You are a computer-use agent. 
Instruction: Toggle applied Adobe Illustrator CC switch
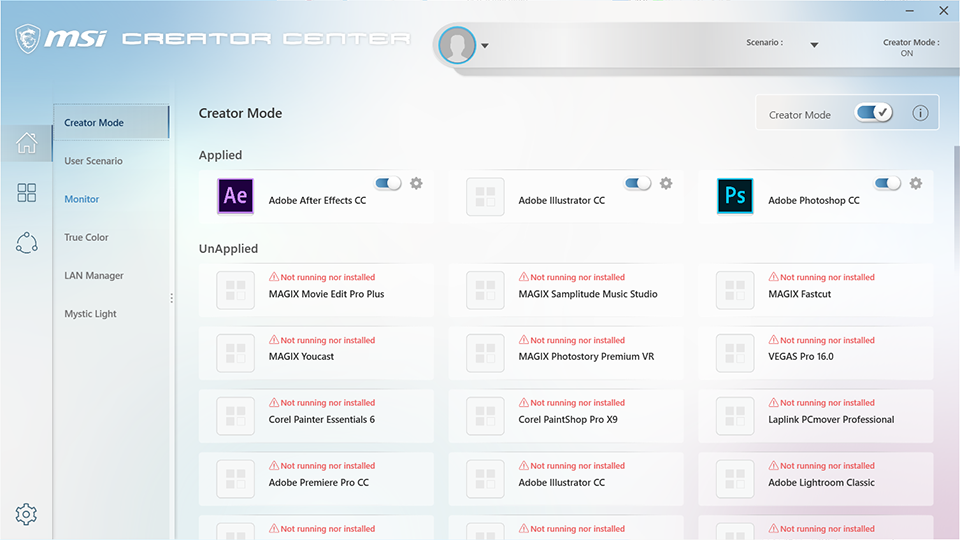pos(638,183)
